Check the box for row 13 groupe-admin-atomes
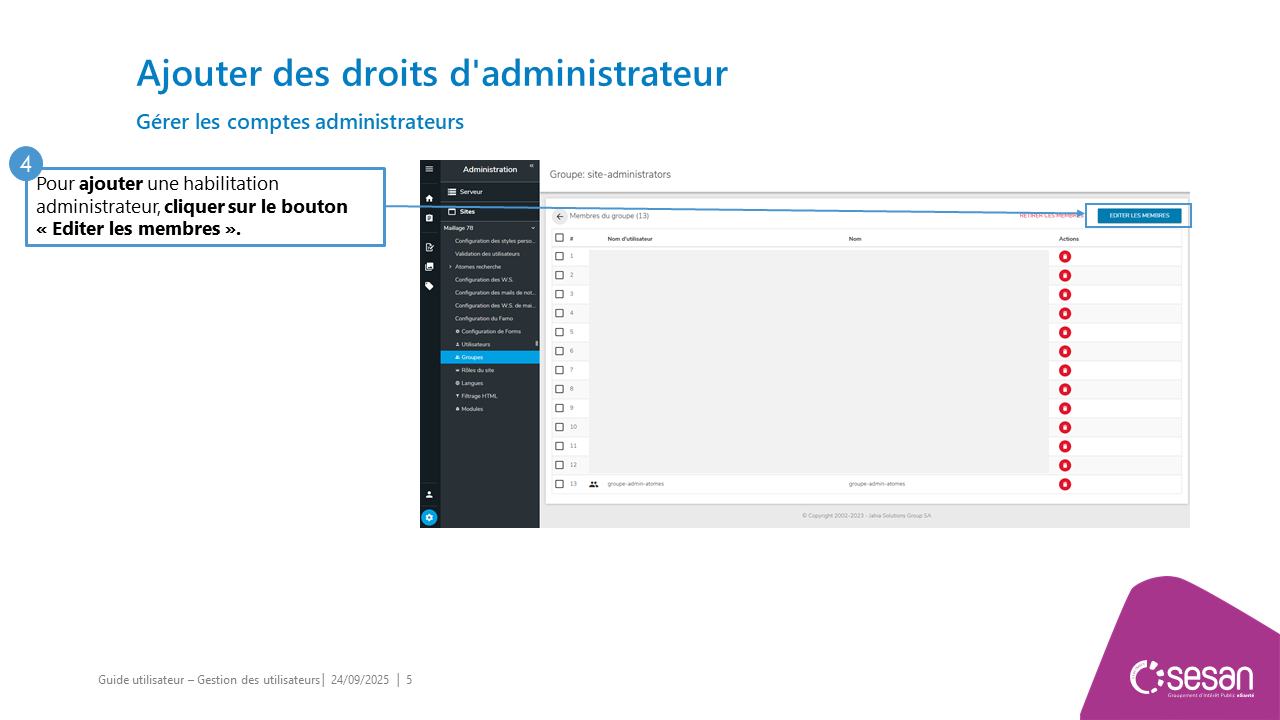The height and width of the screenshot is (720, 1280). 560,484
